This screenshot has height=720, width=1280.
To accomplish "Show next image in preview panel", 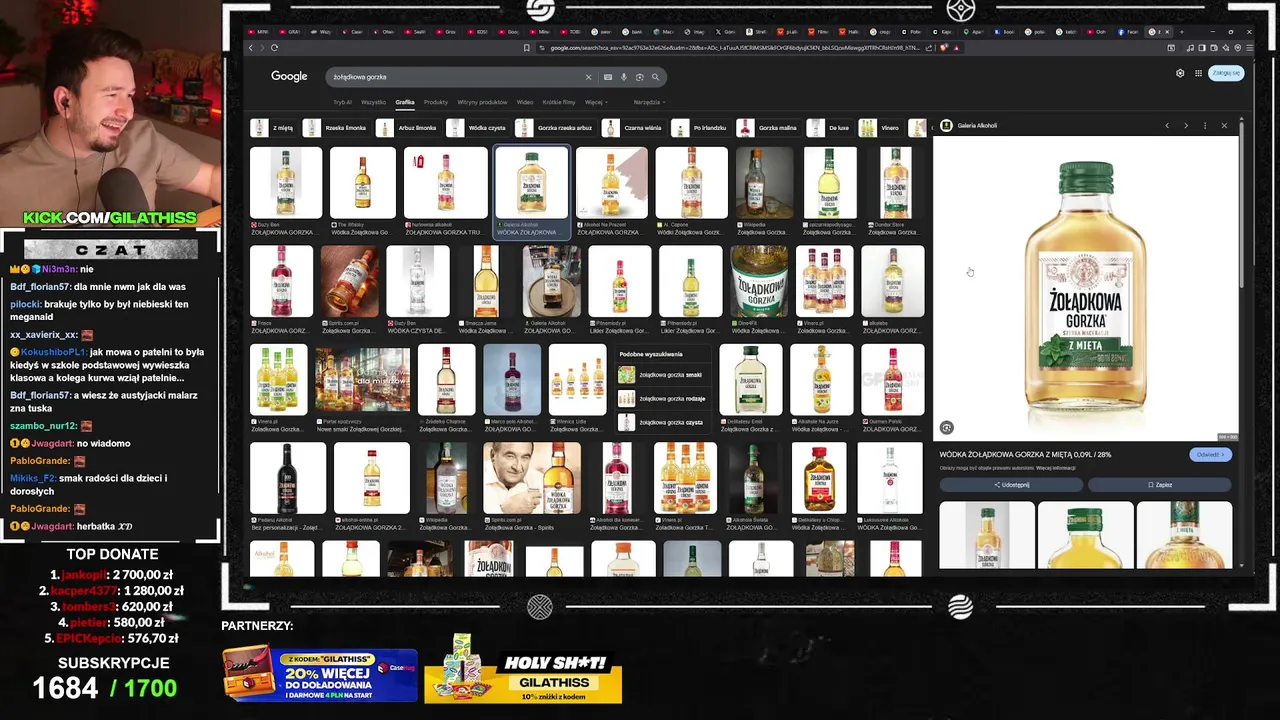I will 1186,126.
